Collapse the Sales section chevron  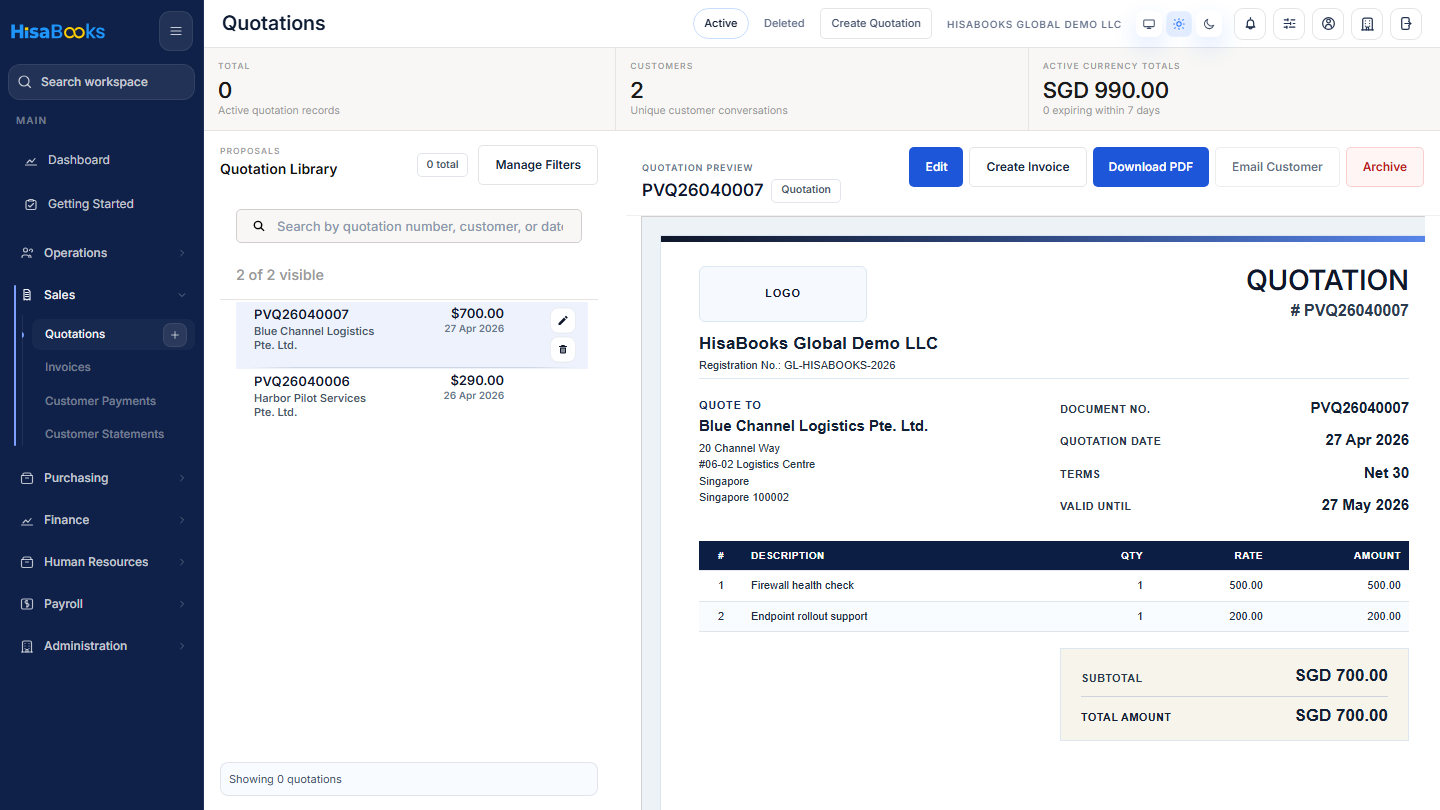(182, 295)
